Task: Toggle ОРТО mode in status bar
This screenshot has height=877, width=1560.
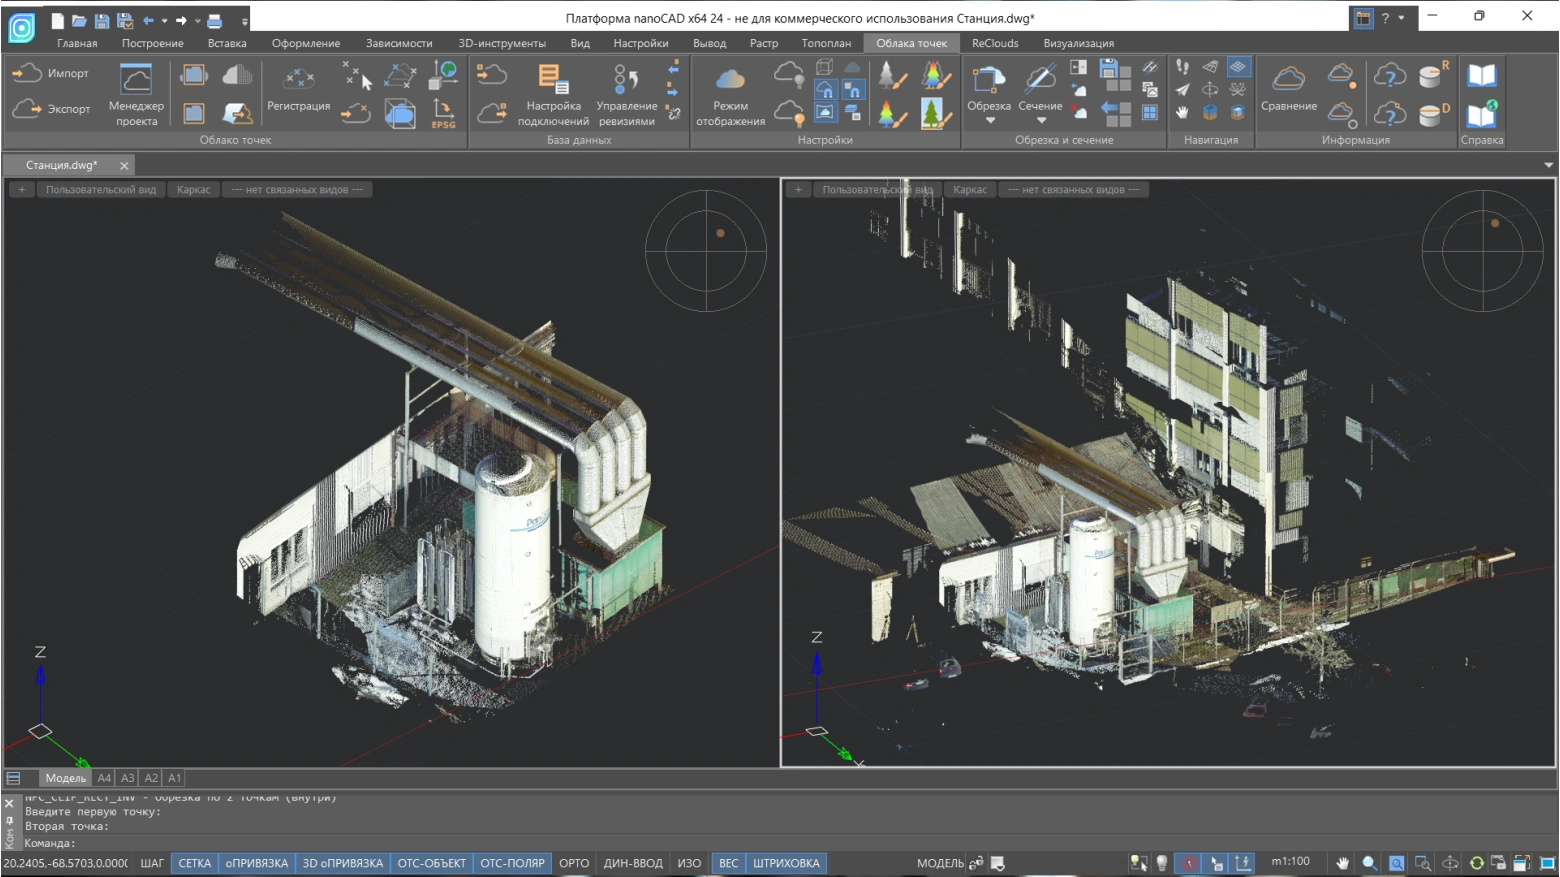Action: (574, 863)
